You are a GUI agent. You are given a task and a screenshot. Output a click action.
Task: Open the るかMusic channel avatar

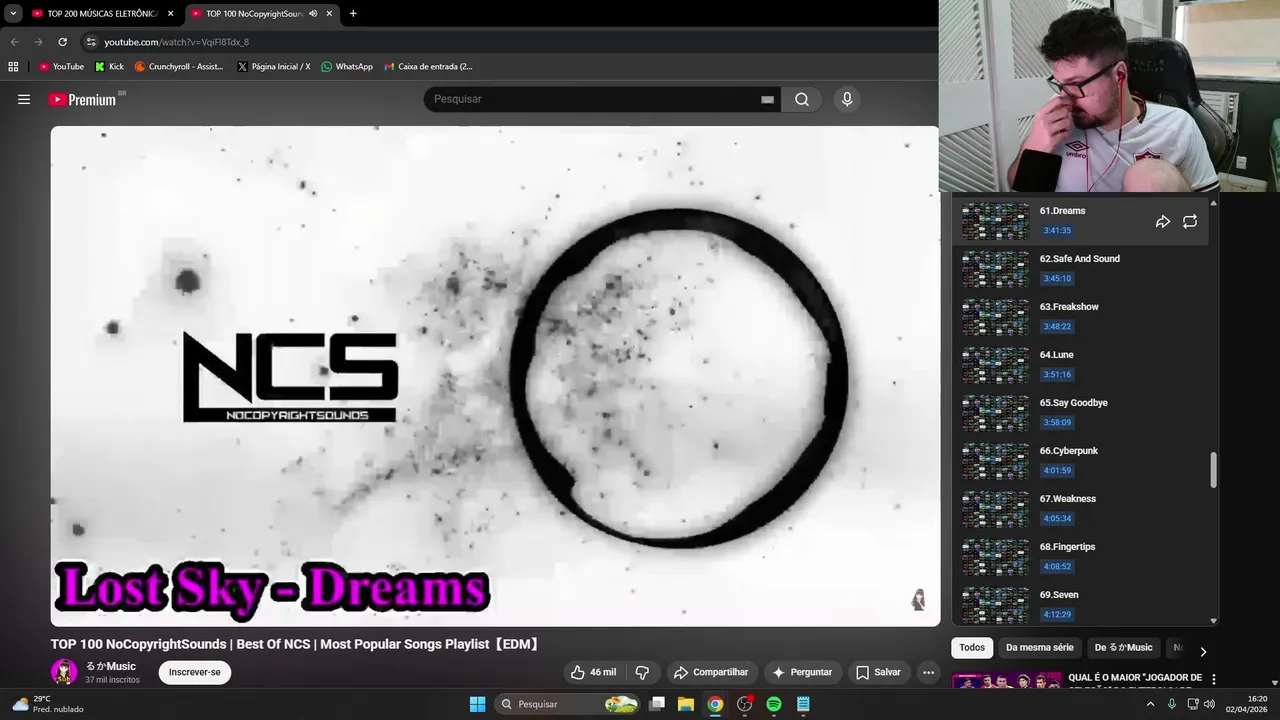64,672
